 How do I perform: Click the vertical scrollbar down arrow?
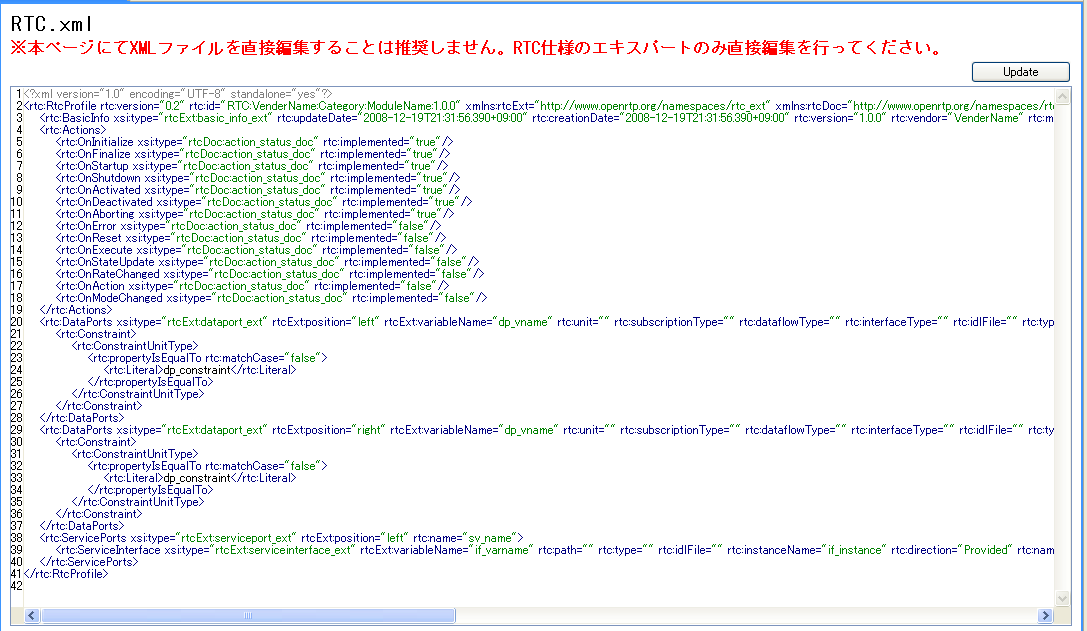tap(1062, 598)
